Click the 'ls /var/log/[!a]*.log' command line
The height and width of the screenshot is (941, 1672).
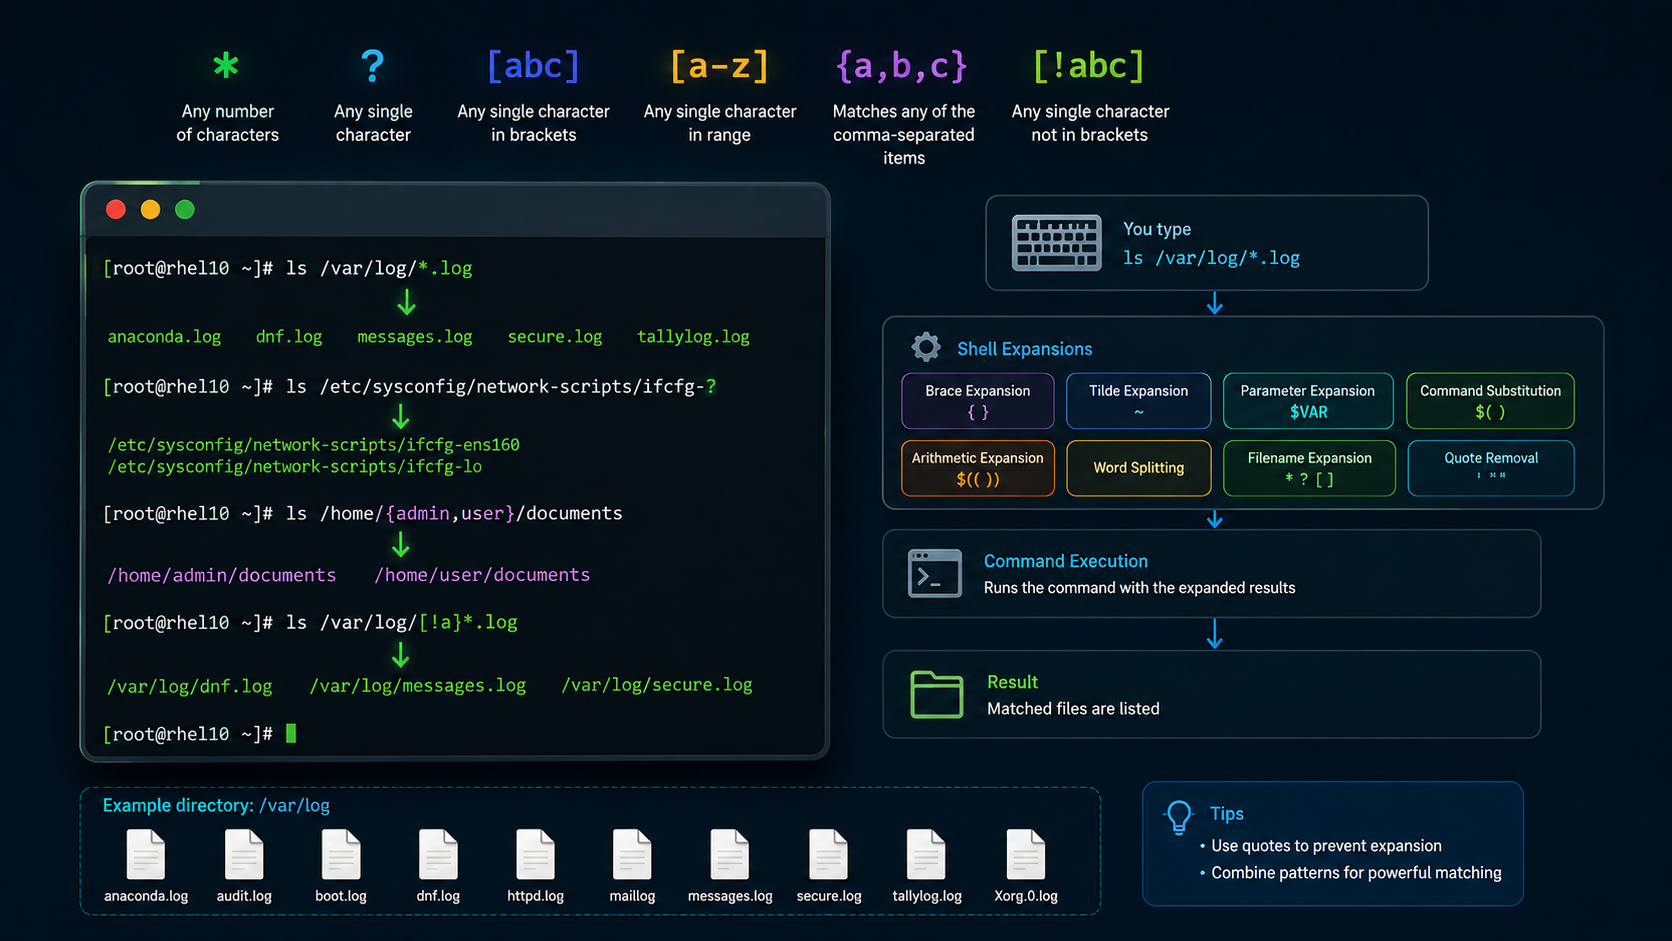pos(402,622)
